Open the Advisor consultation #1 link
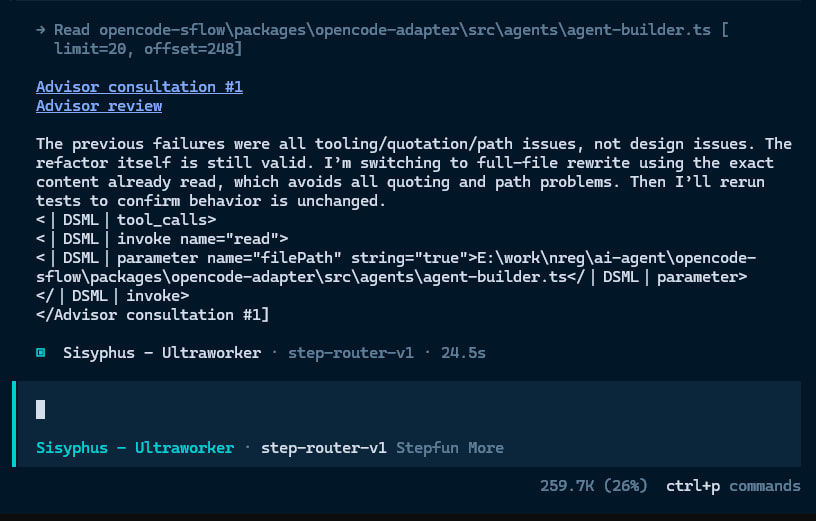The height and width of the screenshot is (521, 816). [x=139, y=86]
